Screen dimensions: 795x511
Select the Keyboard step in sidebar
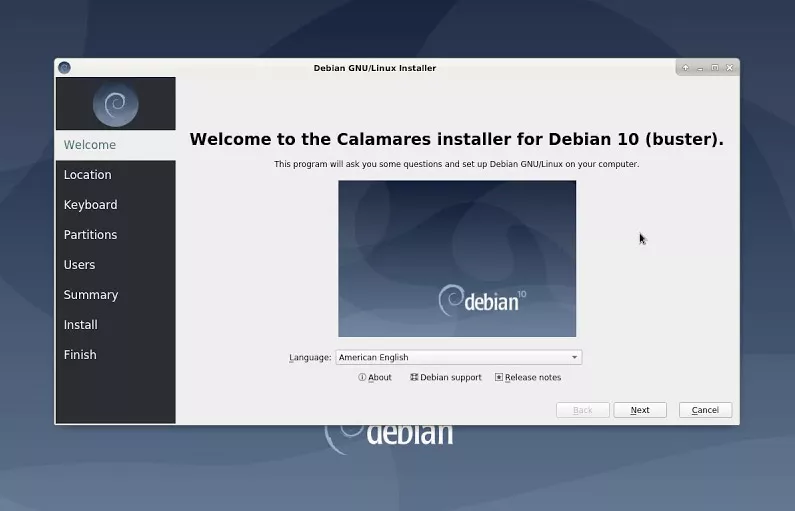(116, 205)
